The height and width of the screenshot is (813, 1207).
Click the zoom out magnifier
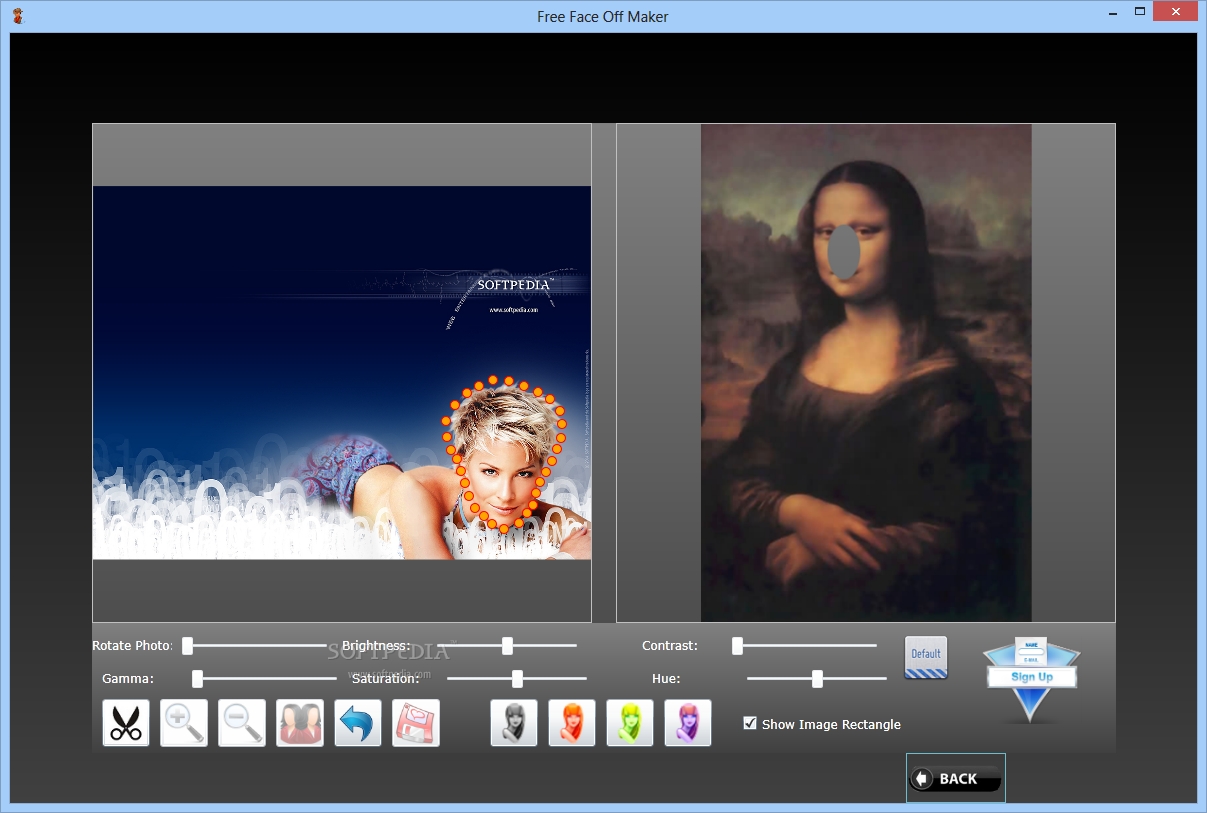click(242, 723)
